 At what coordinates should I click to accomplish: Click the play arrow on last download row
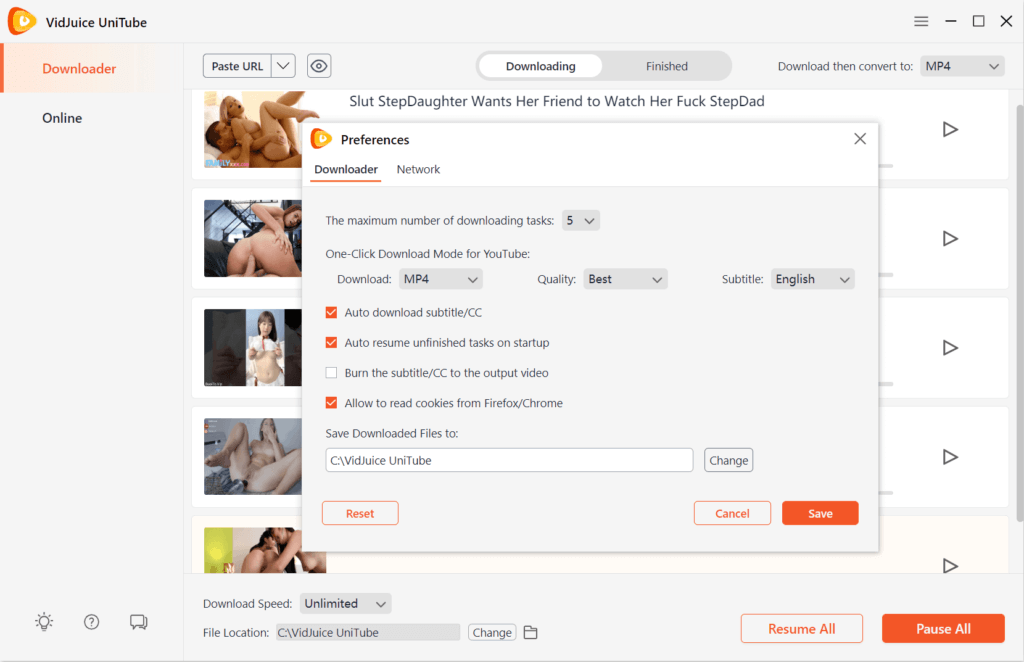950,565
